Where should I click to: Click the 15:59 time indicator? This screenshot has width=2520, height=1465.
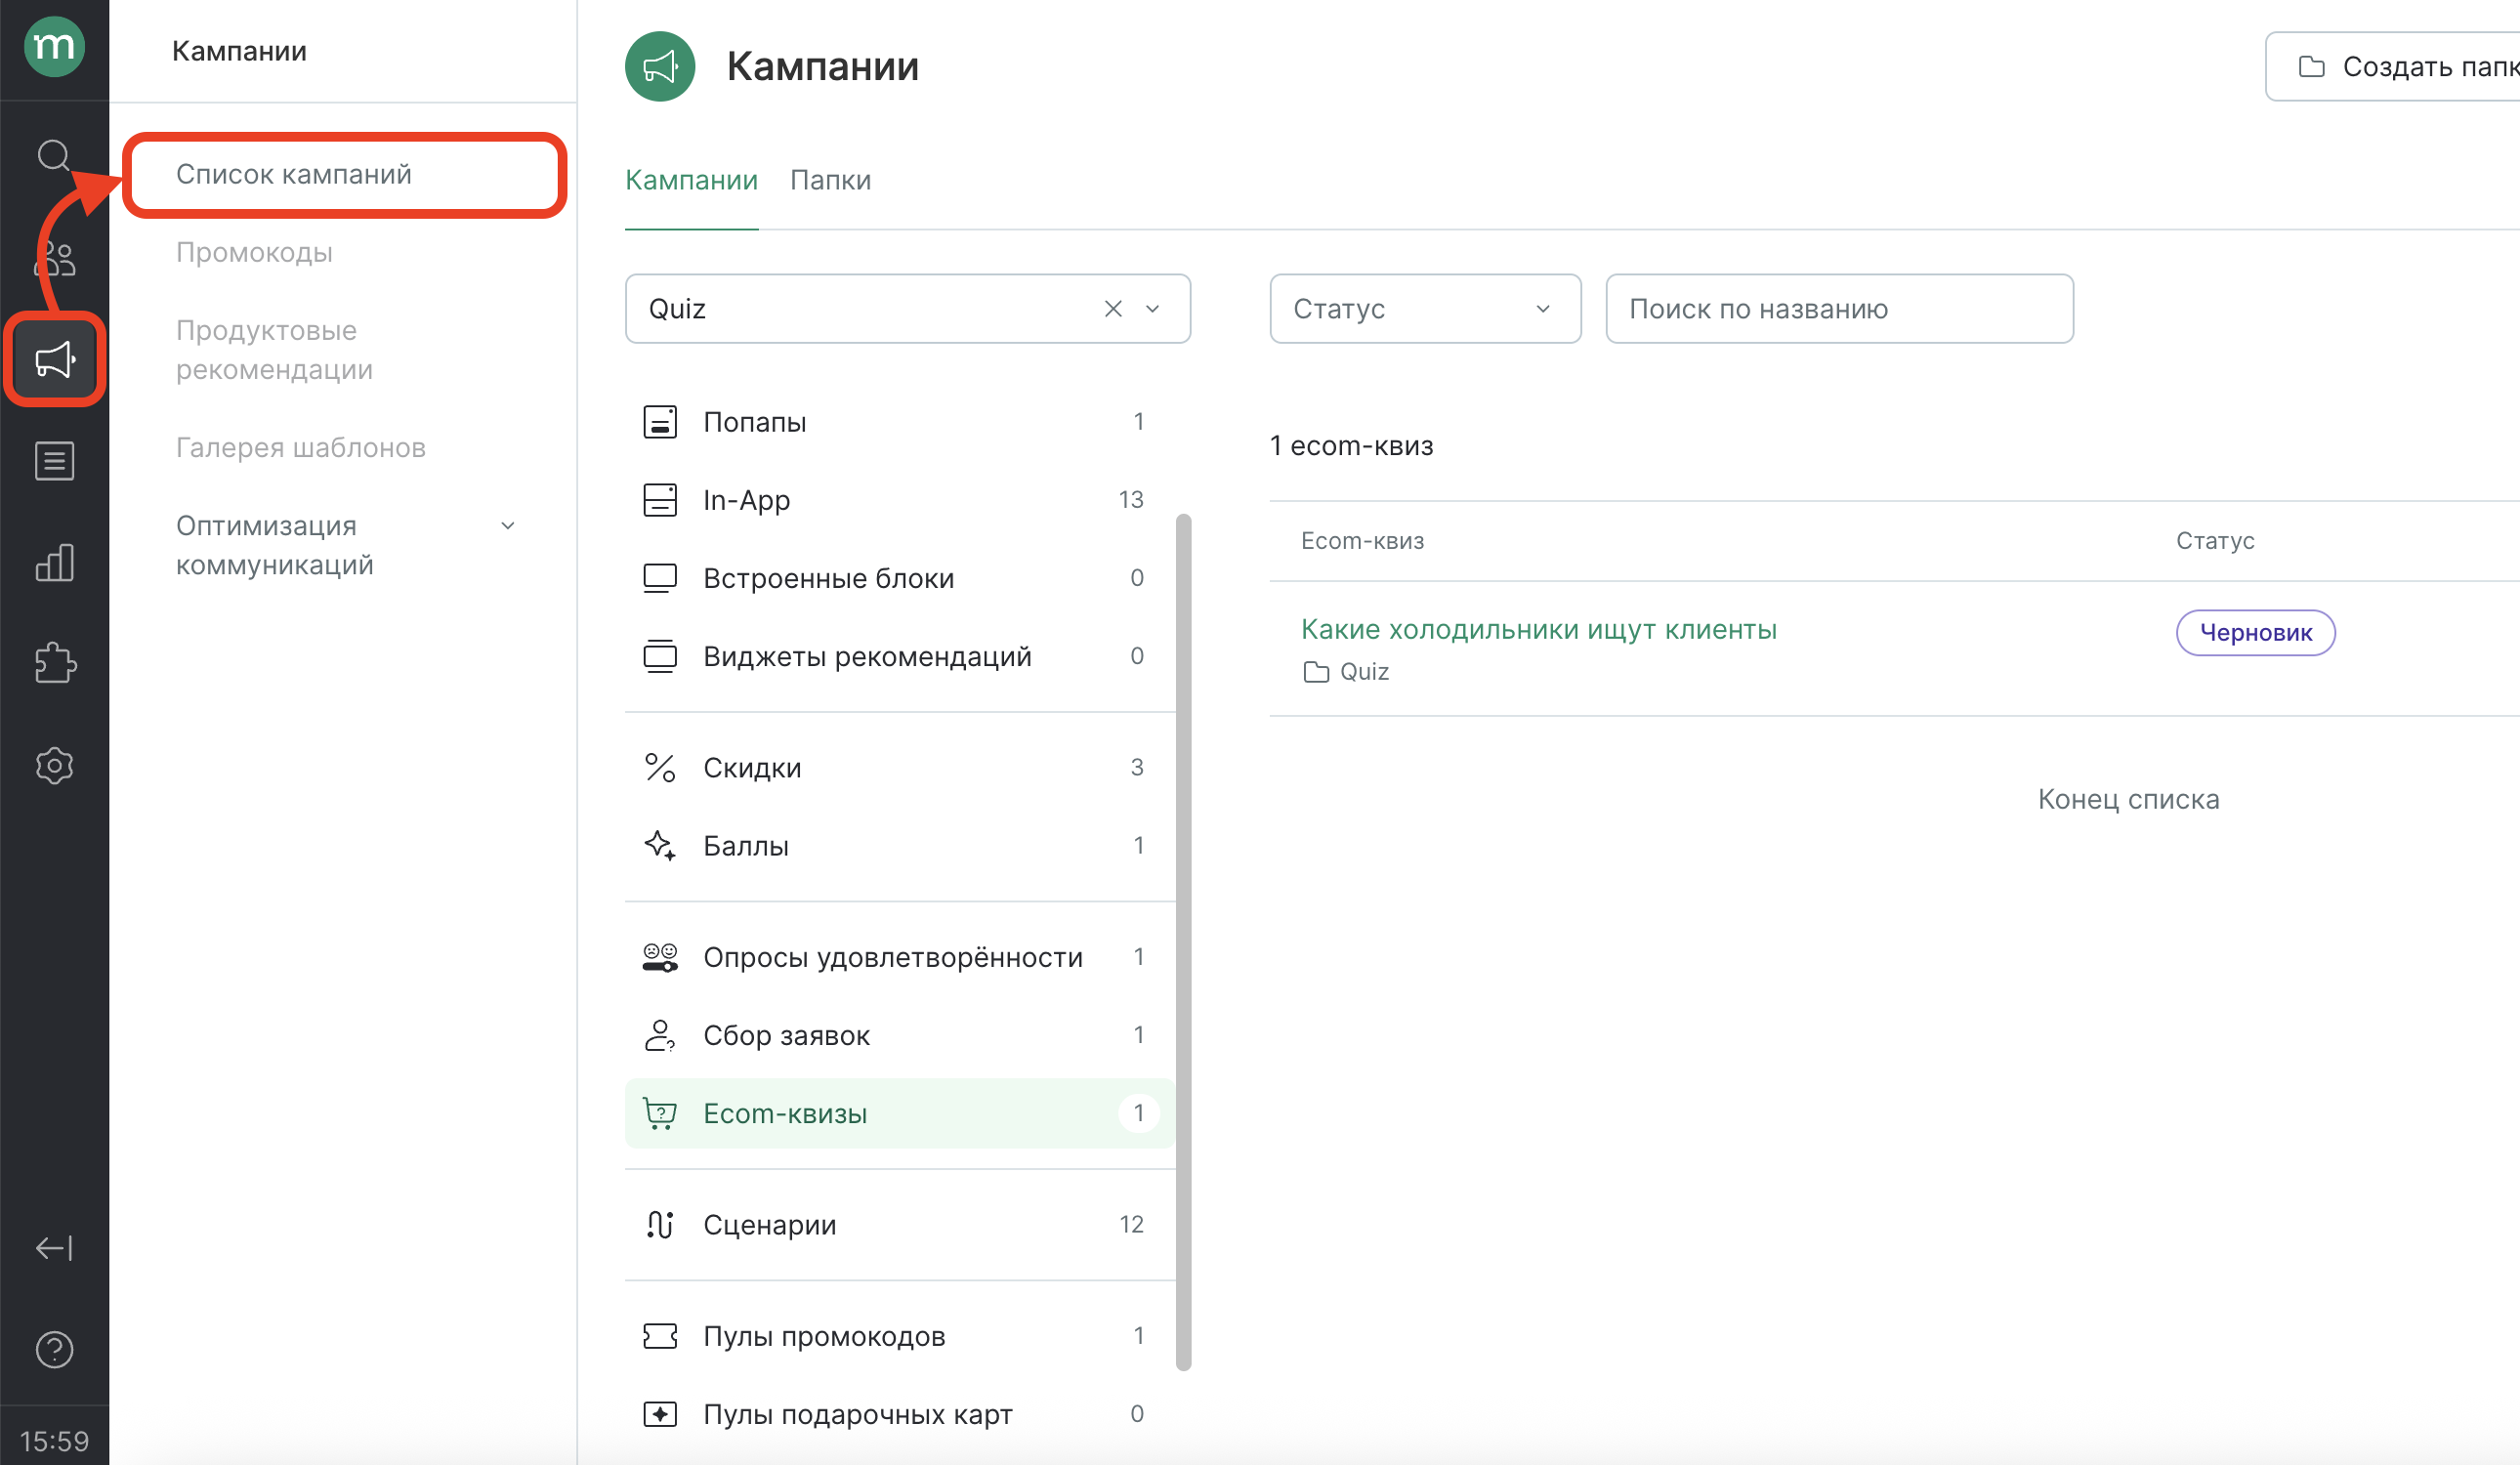[x=54, y=1441]
